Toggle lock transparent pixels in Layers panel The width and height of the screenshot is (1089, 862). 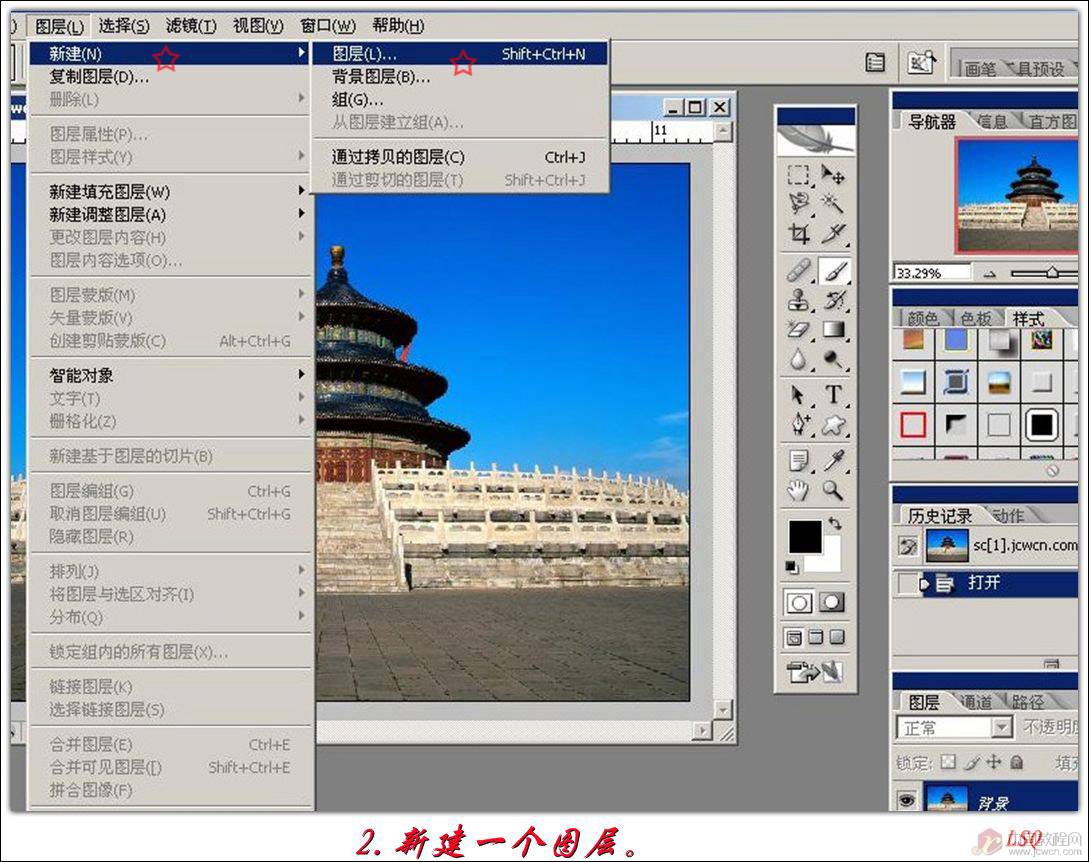(948, 762)
